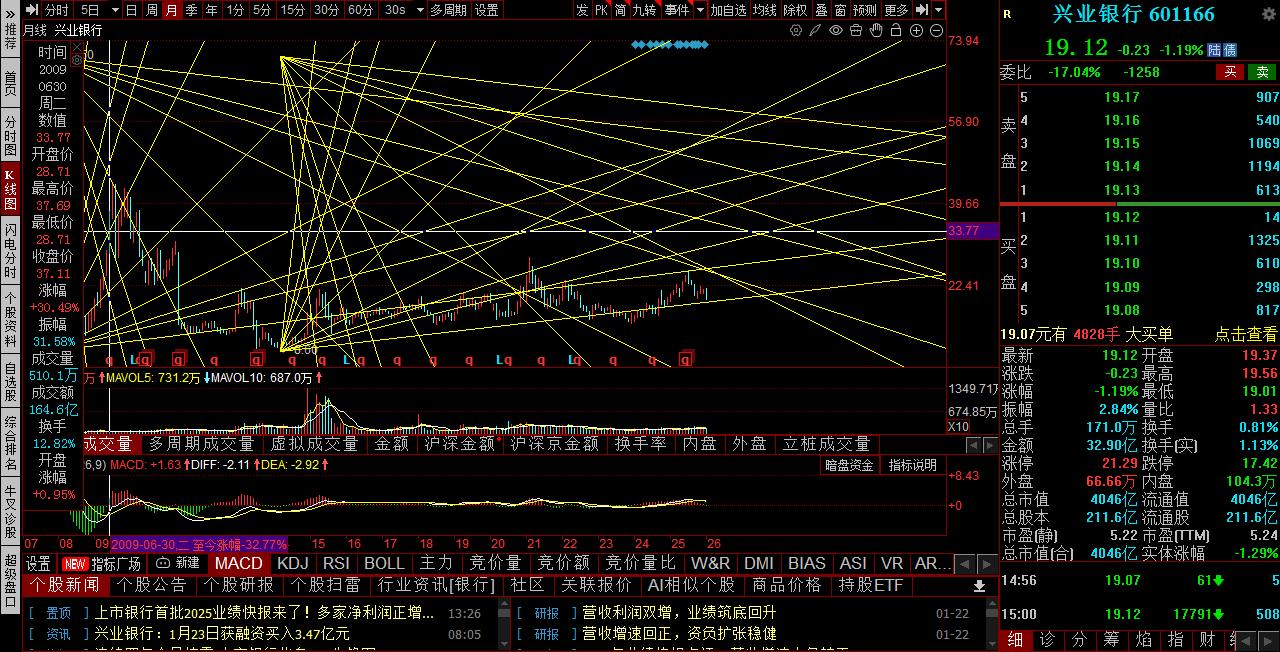The height and width of the screenshot is (652, 1280).
Task: Click the 诊 tab in bottom-right panel
Action: [1047, 640]
